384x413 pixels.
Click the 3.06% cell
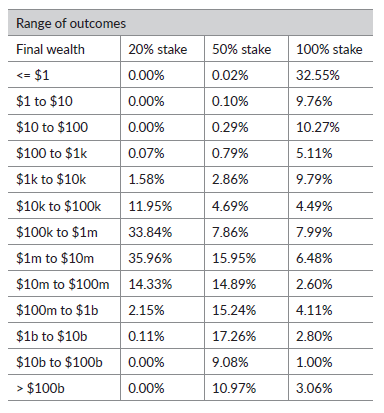(314, 388)
